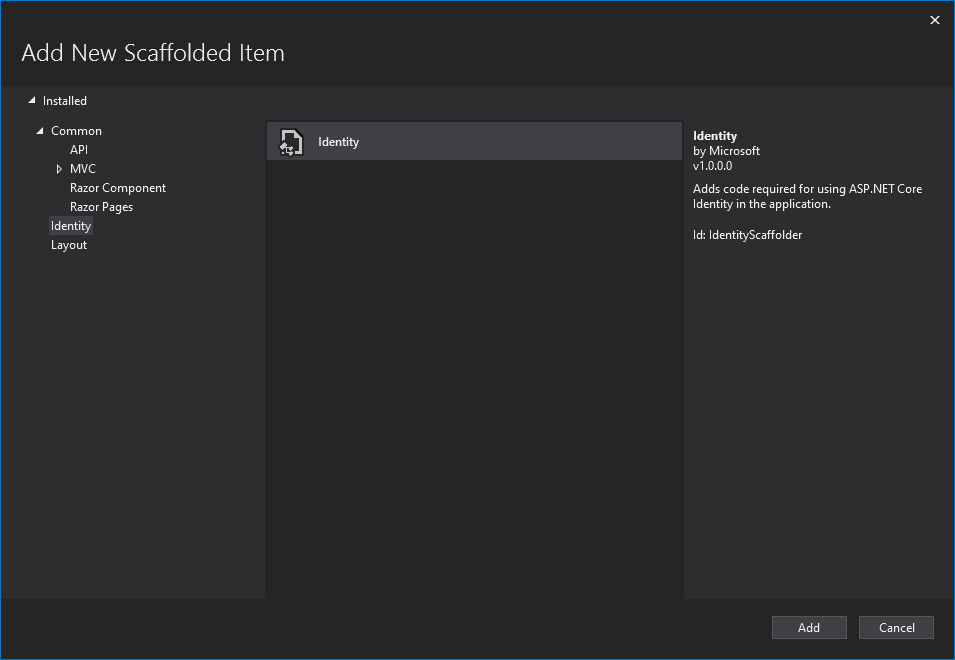Select Identity in the left category tree
955x660 pixels.
(71, 226)
